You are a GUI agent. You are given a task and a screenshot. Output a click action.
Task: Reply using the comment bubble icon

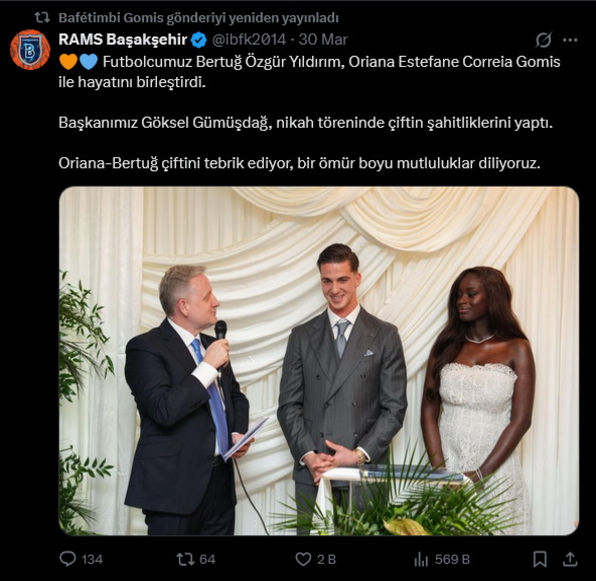[68, 559]
